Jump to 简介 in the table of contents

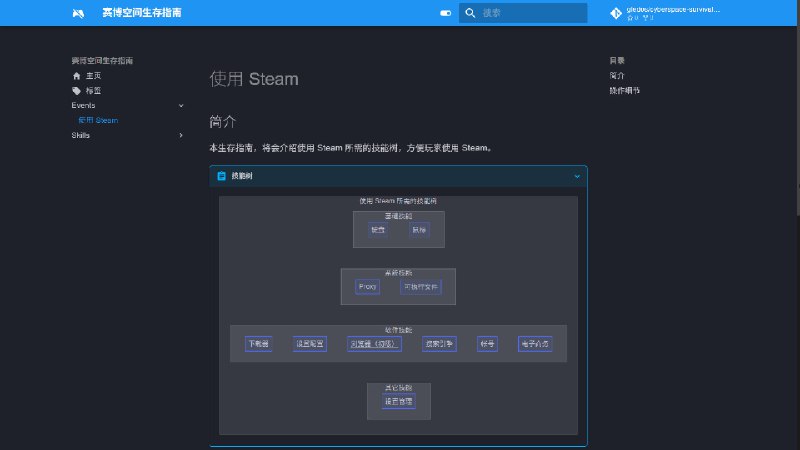click(617, 76)
